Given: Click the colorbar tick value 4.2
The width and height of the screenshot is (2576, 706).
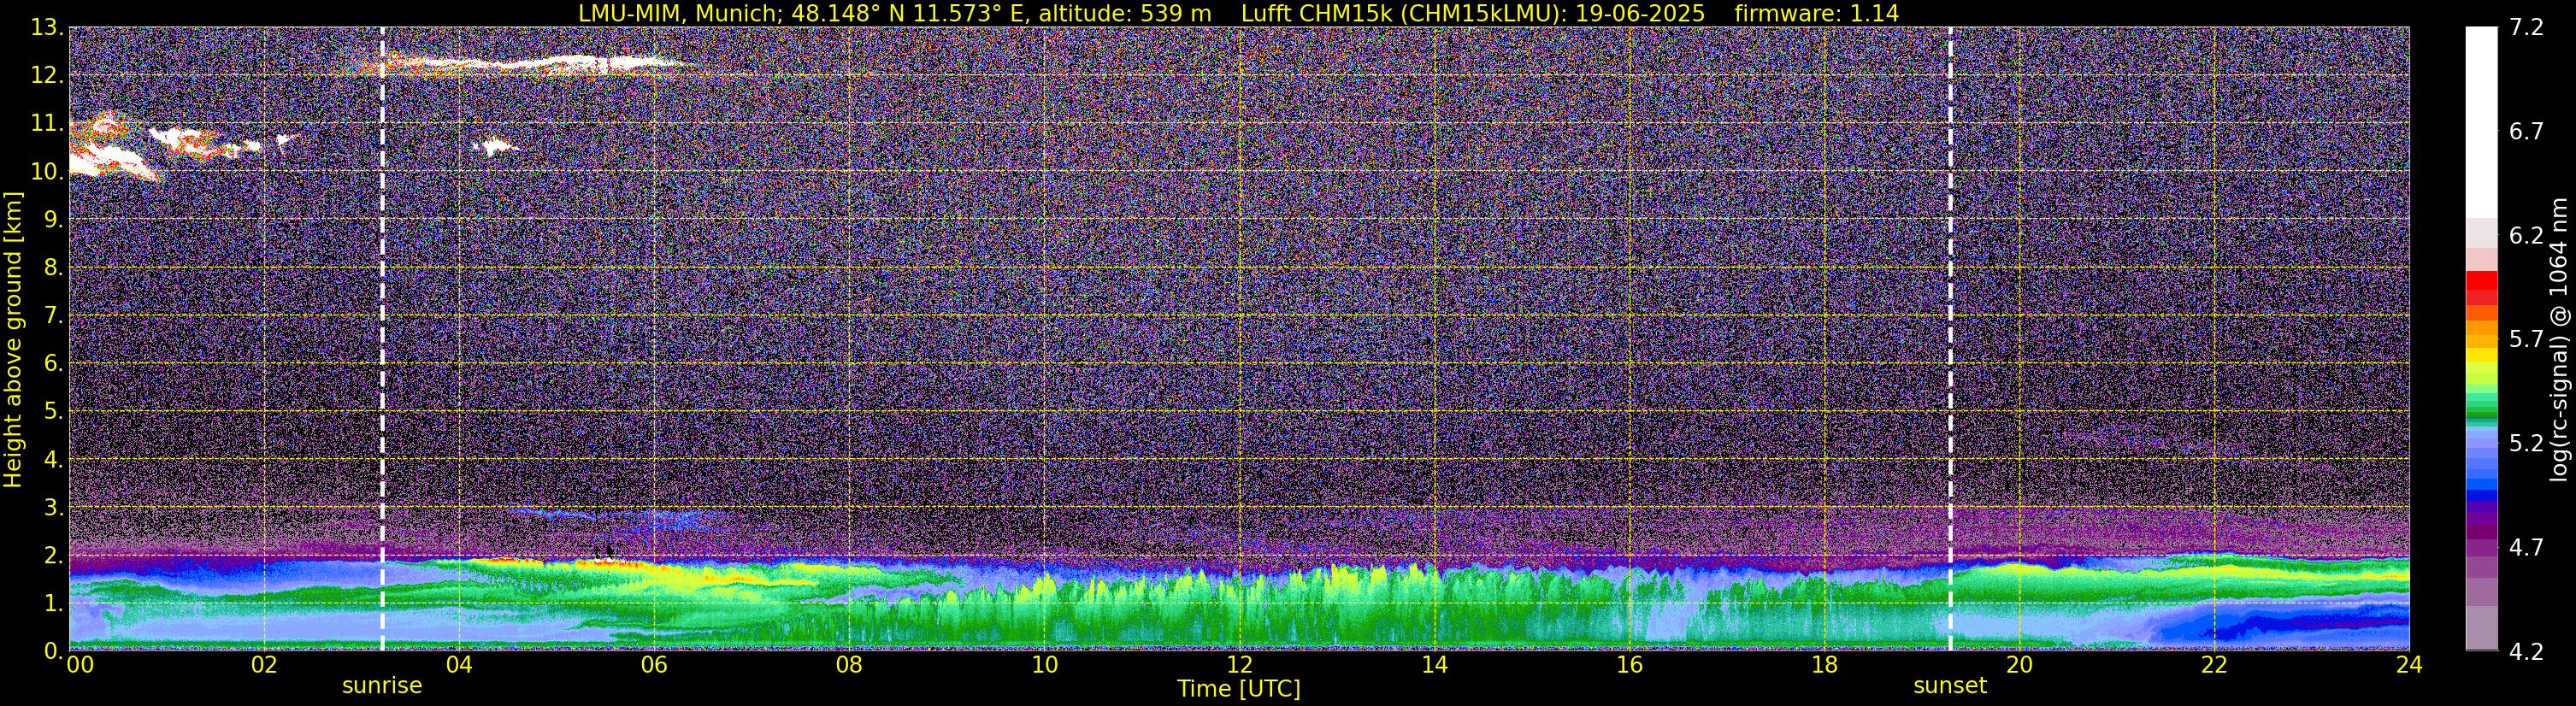Looking at the screenshot, I should (x=2526, y=651).
